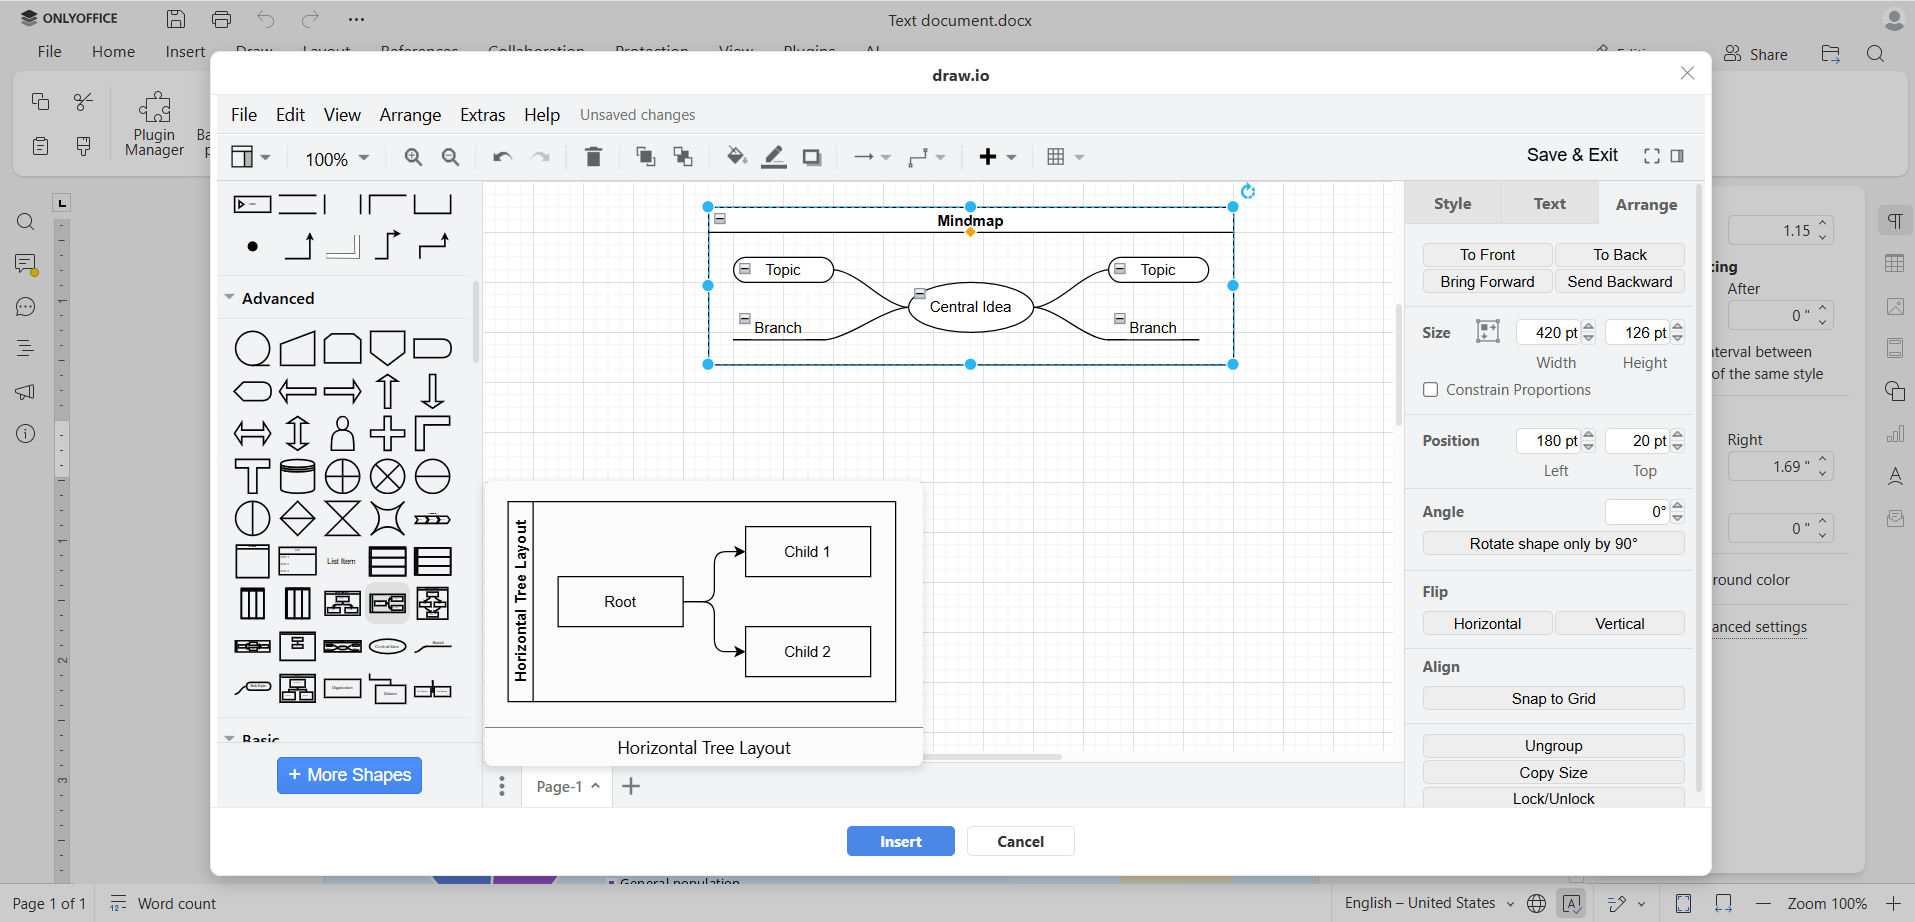Open Plugin Manager in ONLYOFFICE ribbon

click(154, 124)
